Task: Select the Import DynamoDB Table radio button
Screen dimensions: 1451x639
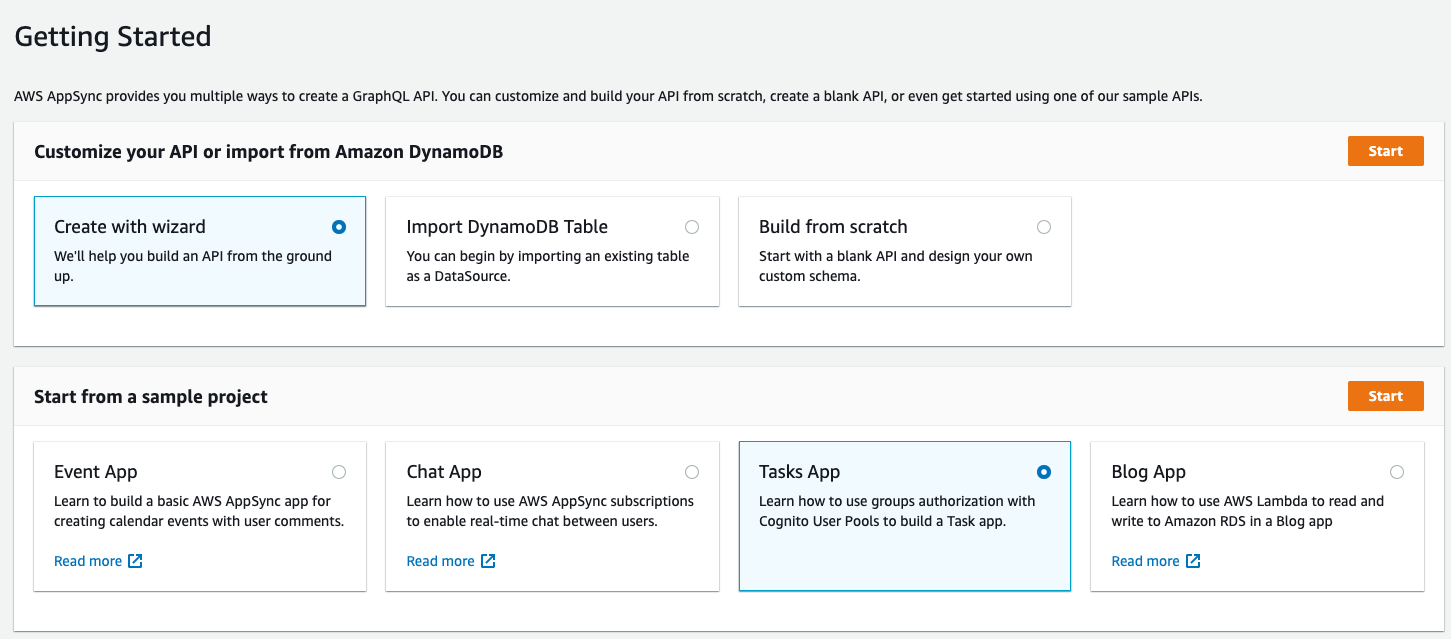Action: coord(692,227)
